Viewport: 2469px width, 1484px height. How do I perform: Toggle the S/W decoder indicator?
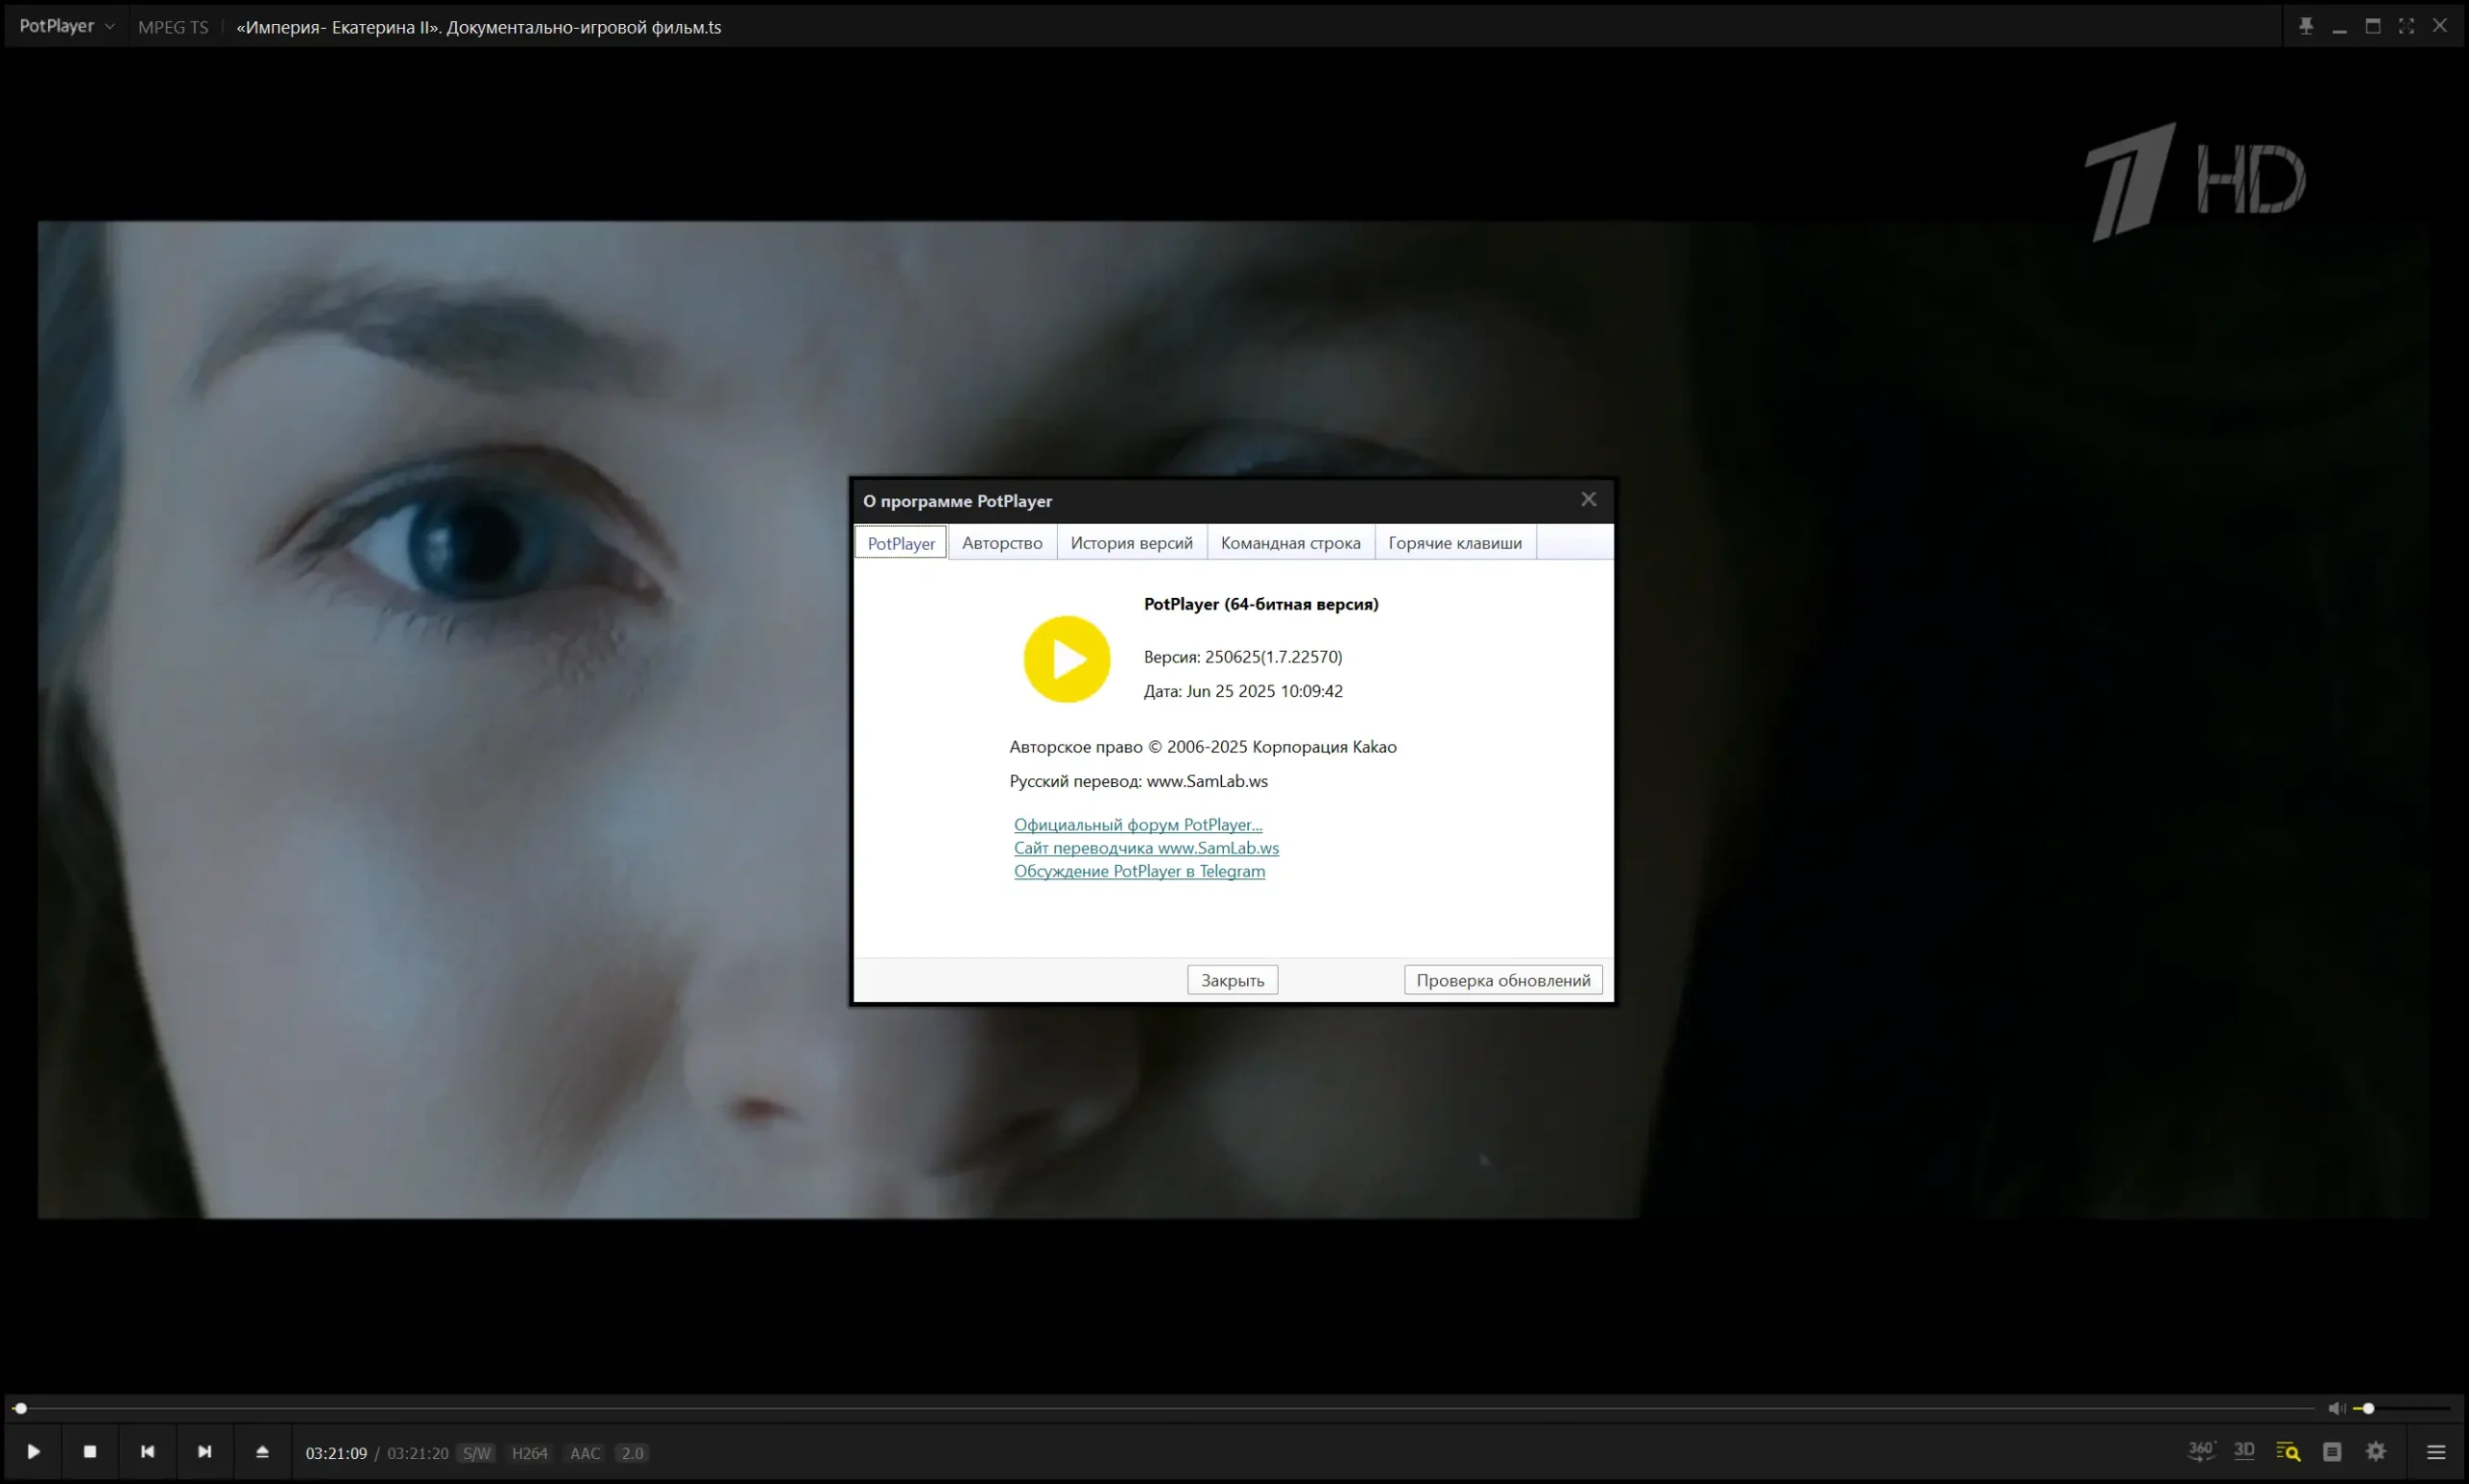click(x=477, y=1453)
